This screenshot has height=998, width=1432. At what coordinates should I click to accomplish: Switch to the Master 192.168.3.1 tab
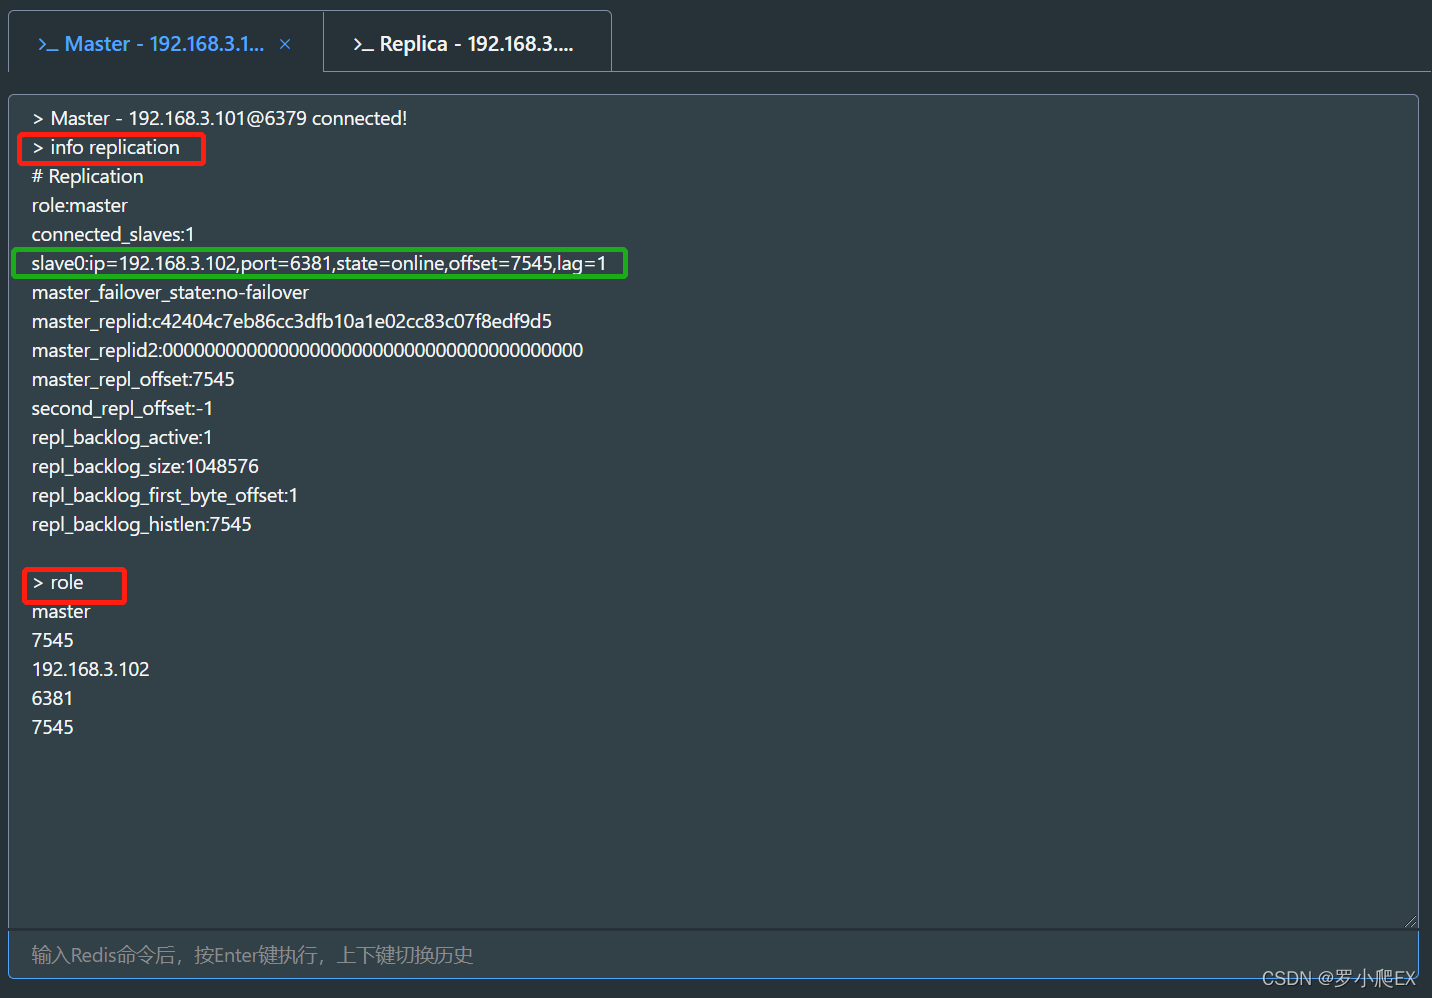(165, 44)
